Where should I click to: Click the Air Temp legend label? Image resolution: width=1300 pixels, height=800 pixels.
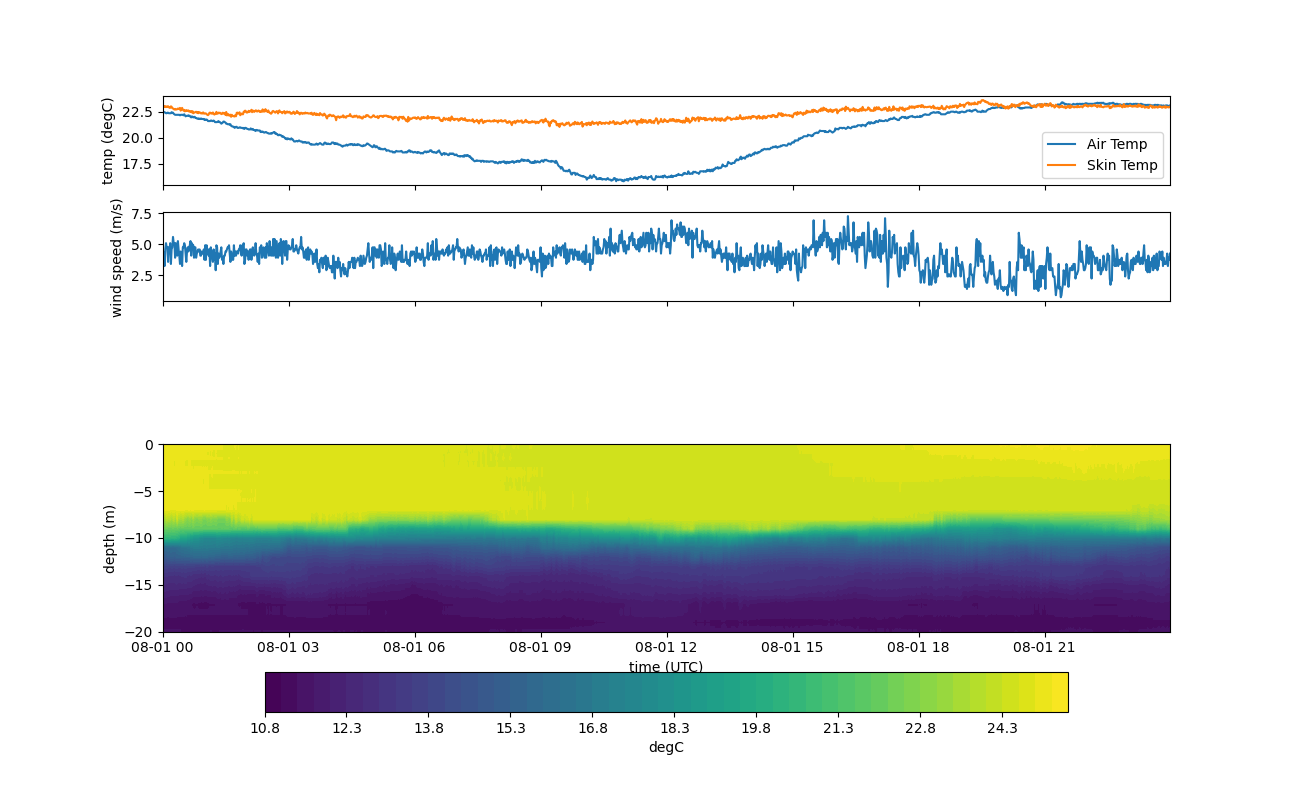coord(1117,144)
